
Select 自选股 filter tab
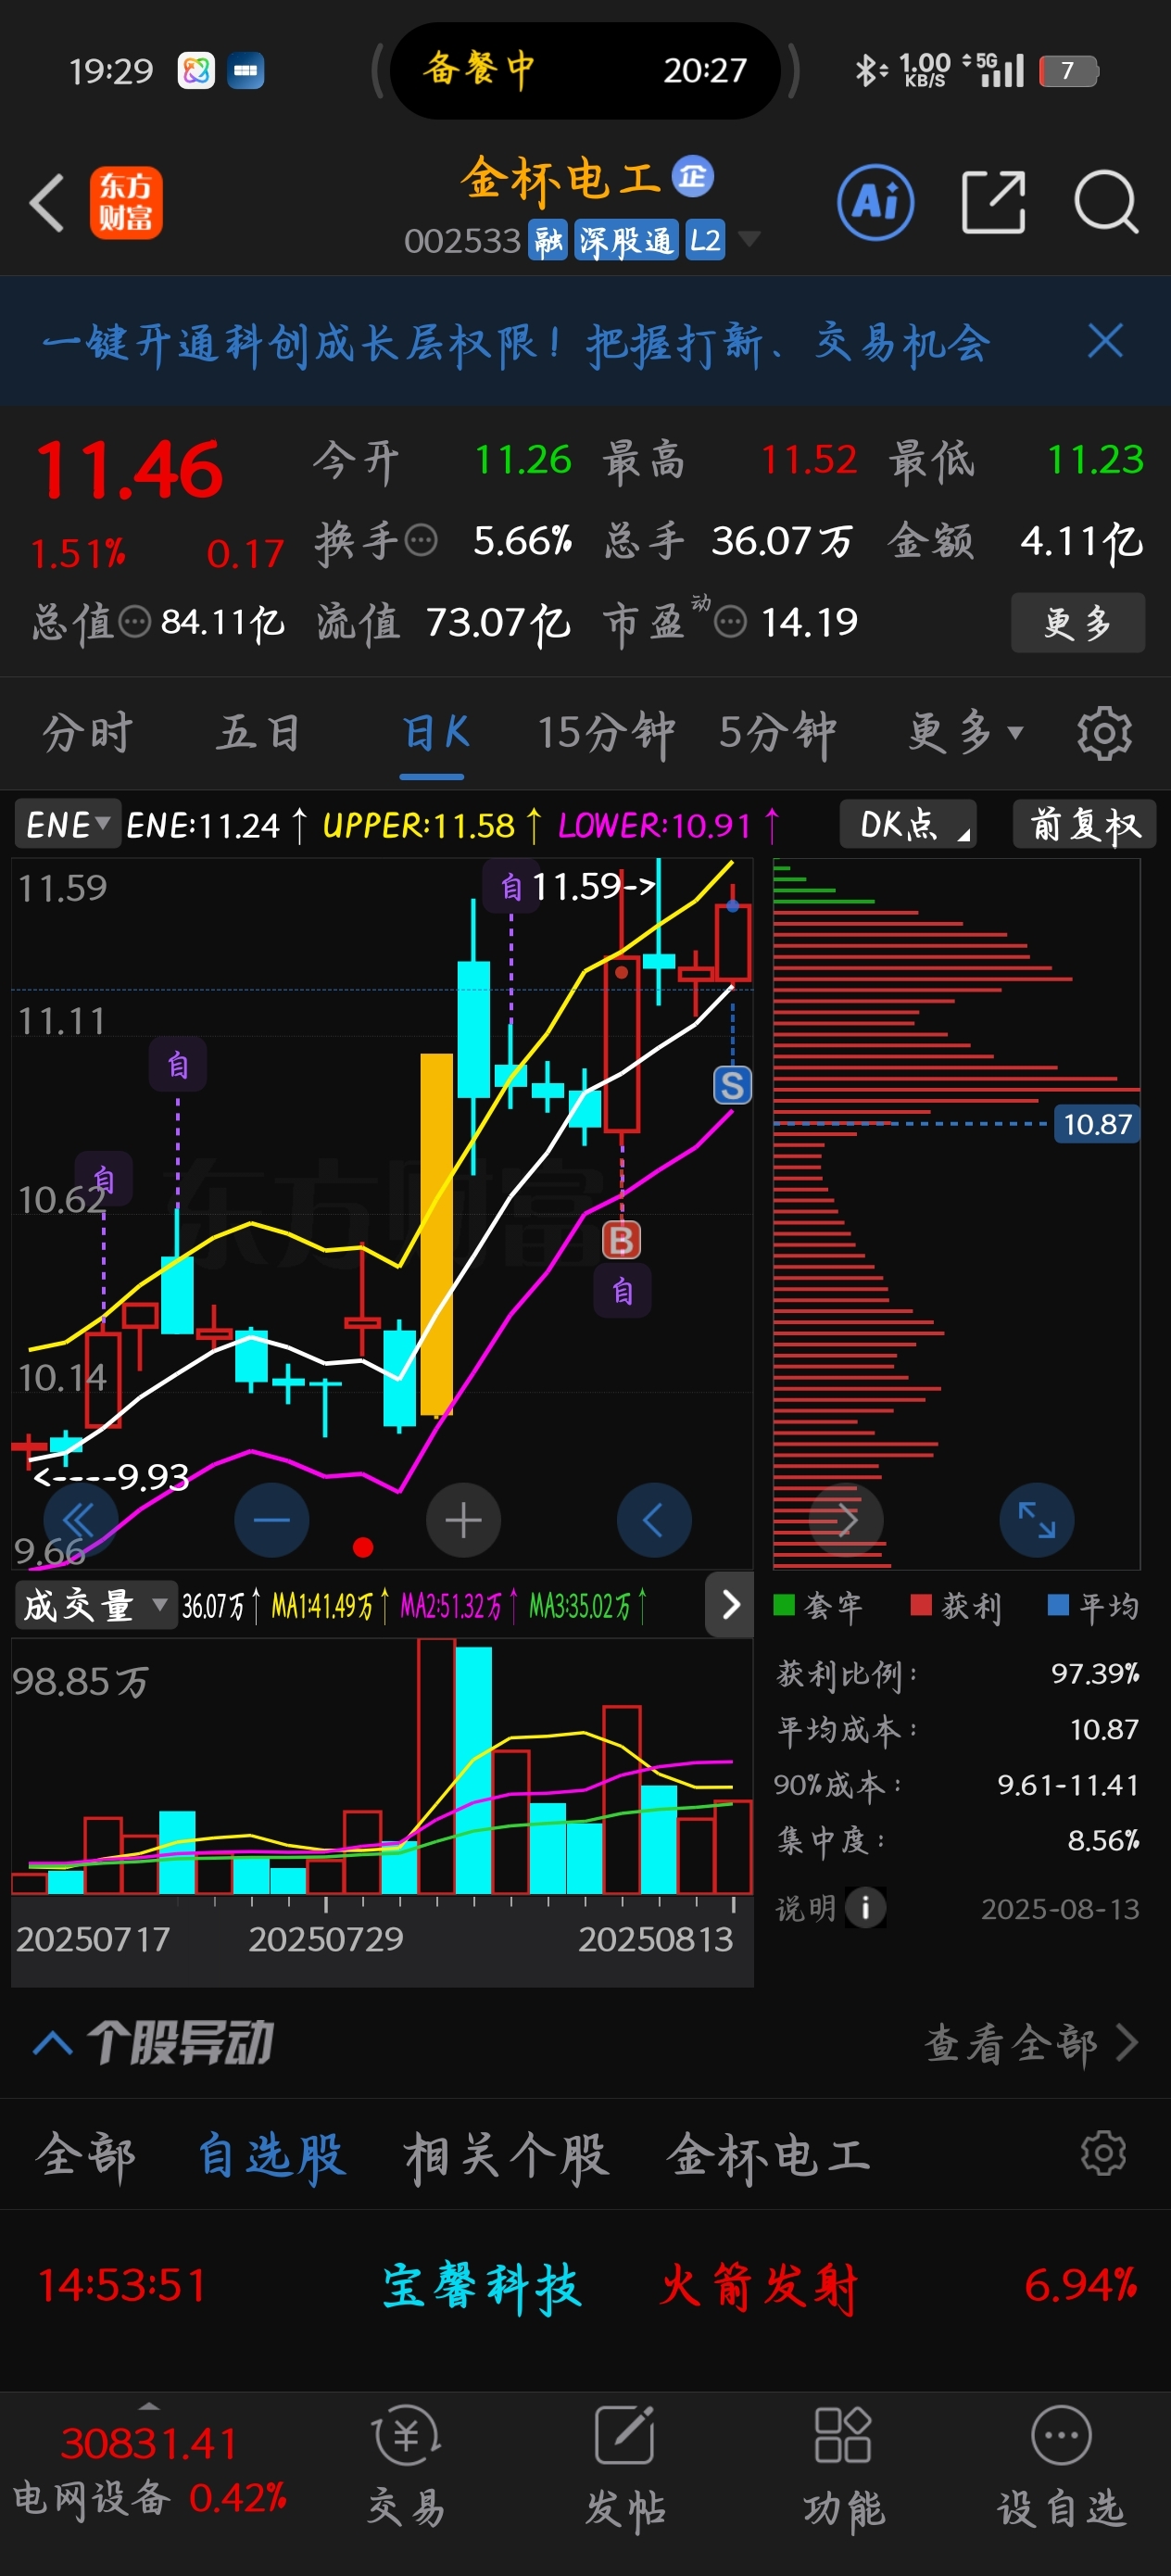coord(271,2155)
